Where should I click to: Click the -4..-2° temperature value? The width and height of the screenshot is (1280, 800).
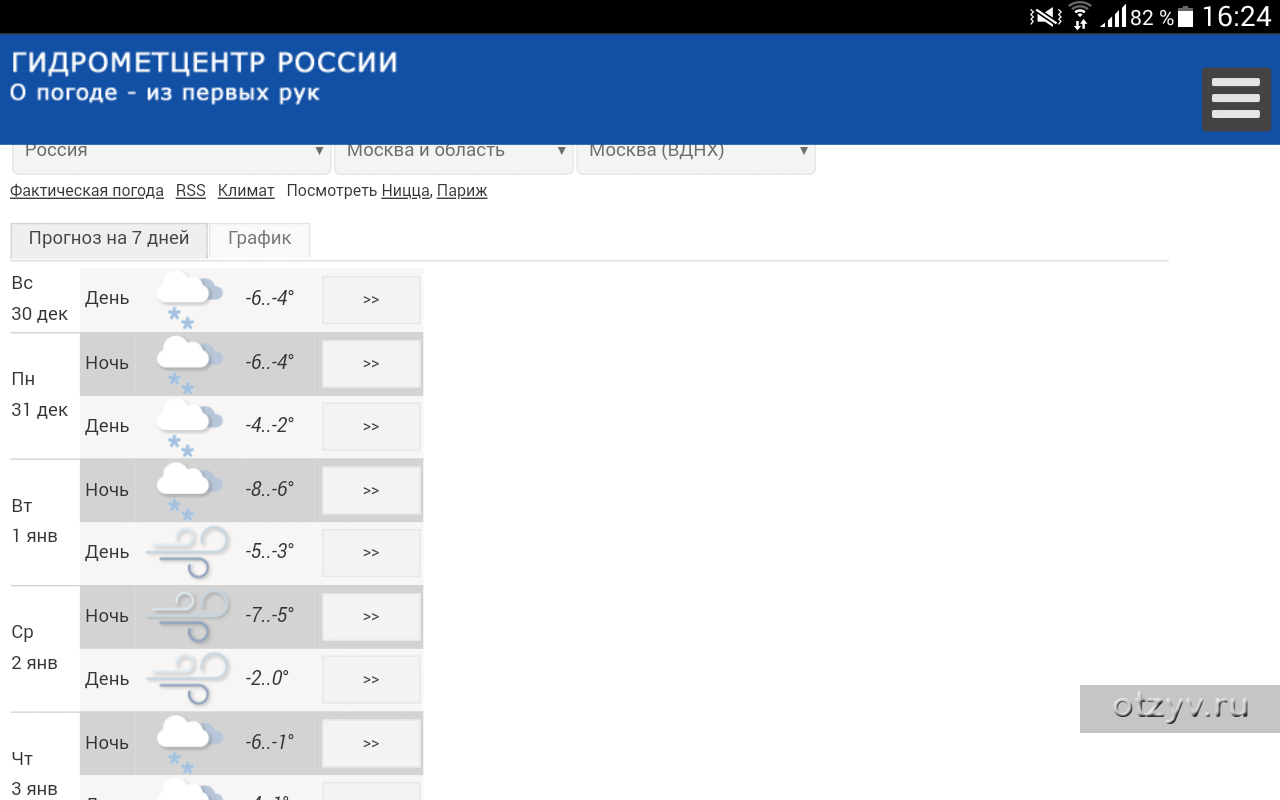tap(270, 426)
